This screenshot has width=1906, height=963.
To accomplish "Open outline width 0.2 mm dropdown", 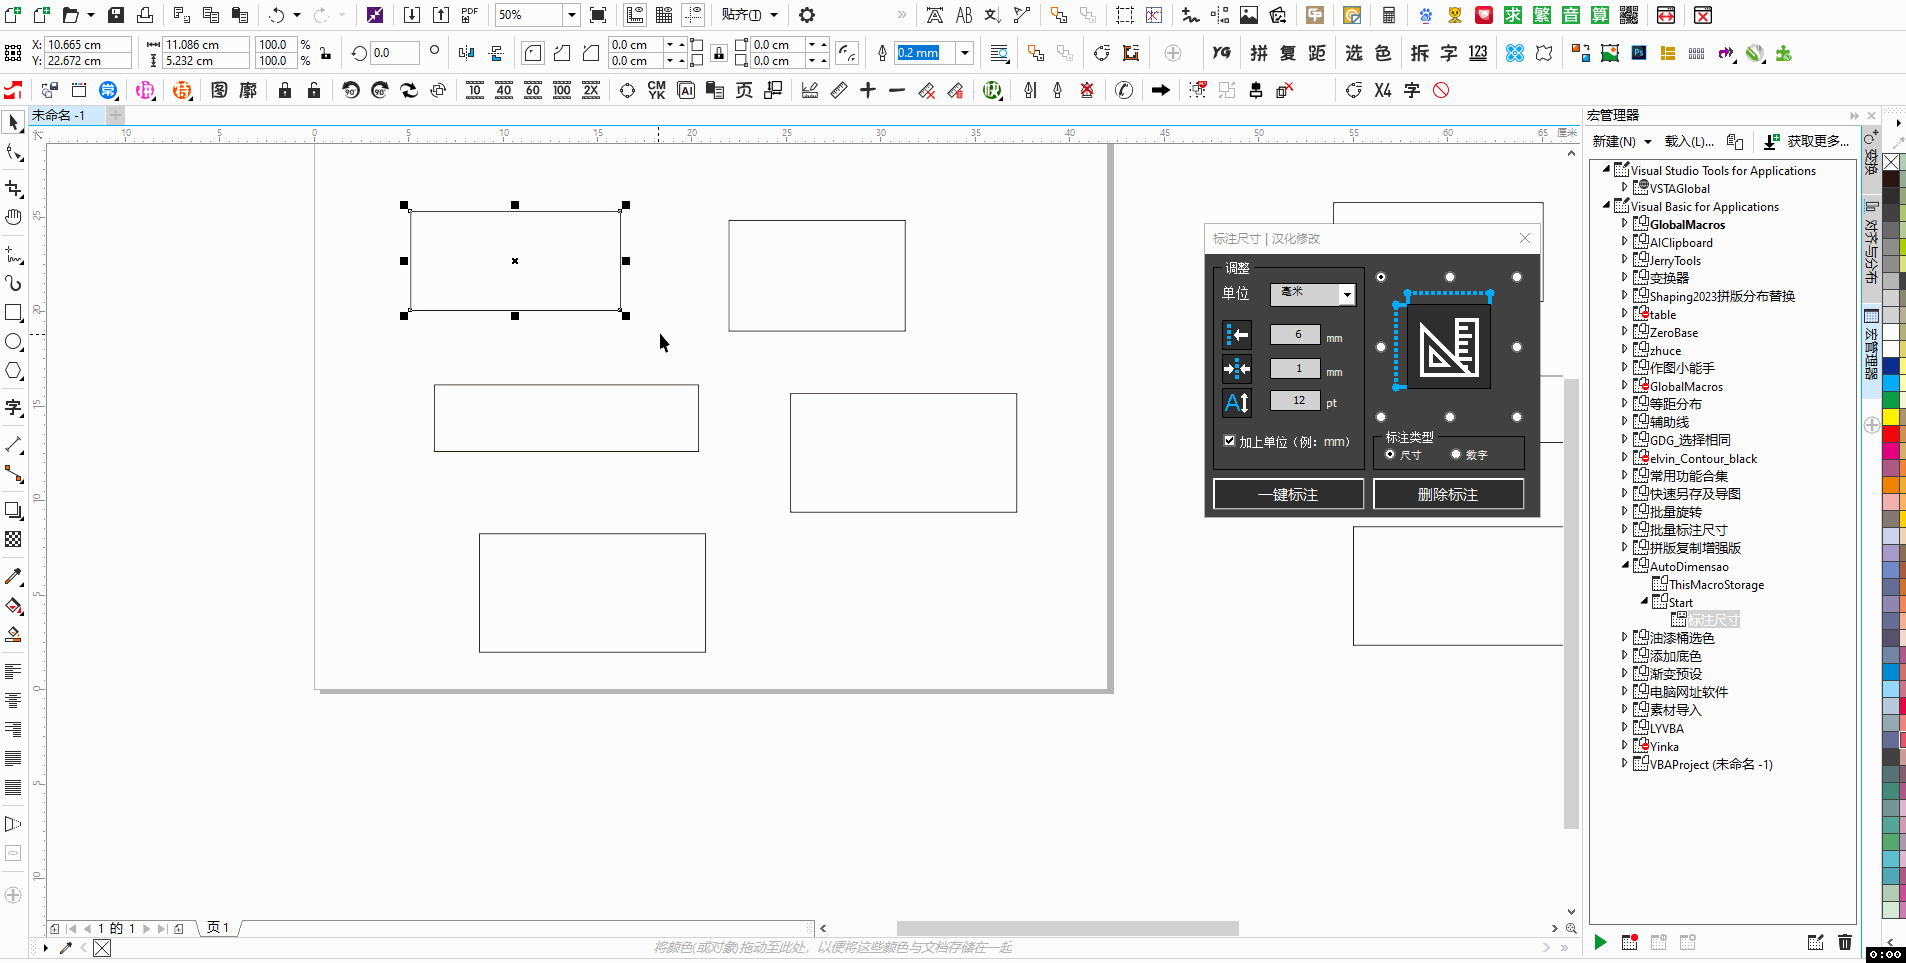I will pyautogui.click(x=965, y=53).
